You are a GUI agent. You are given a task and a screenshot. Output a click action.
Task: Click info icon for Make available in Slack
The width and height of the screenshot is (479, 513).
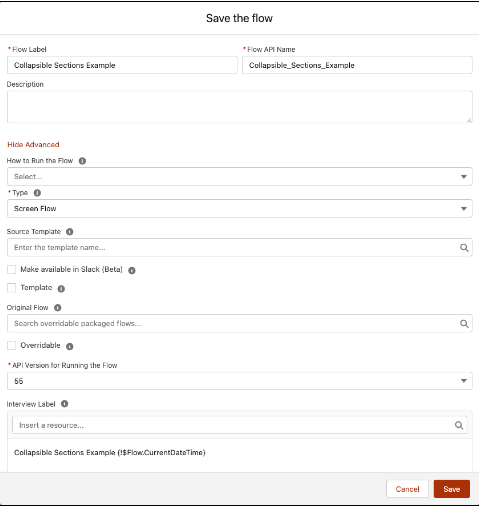point(132,270)
